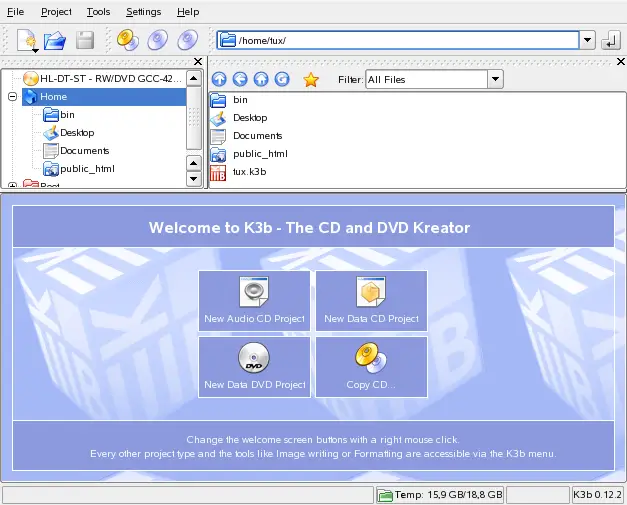Click the New Project toolbar icon
The width and height of the screenshot is (627, 505).
[26, 40]
